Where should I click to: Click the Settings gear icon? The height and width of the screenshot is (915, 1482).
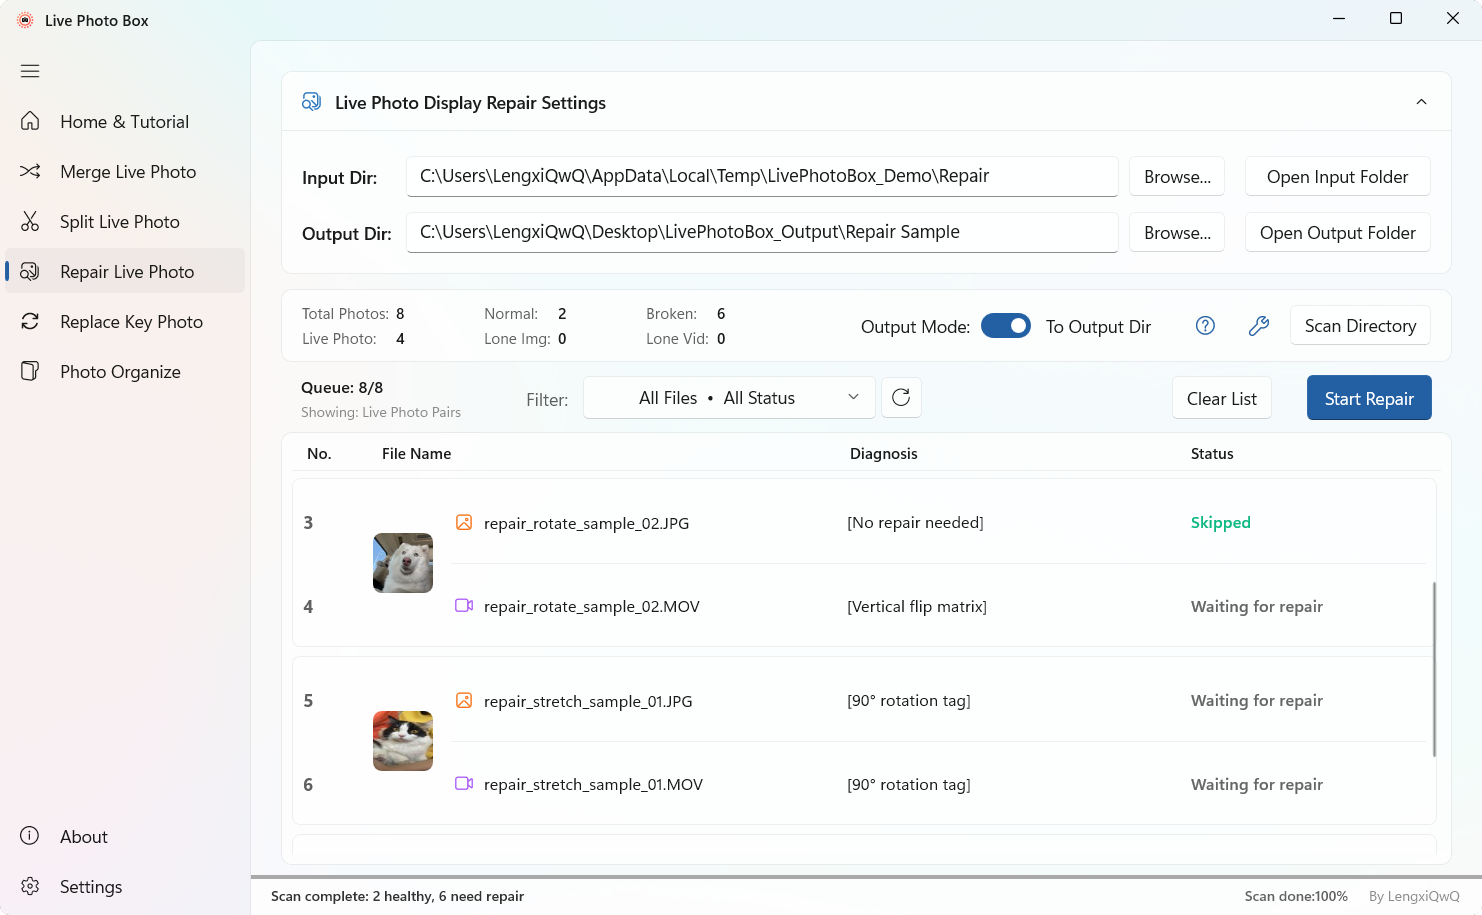point(30,886)
